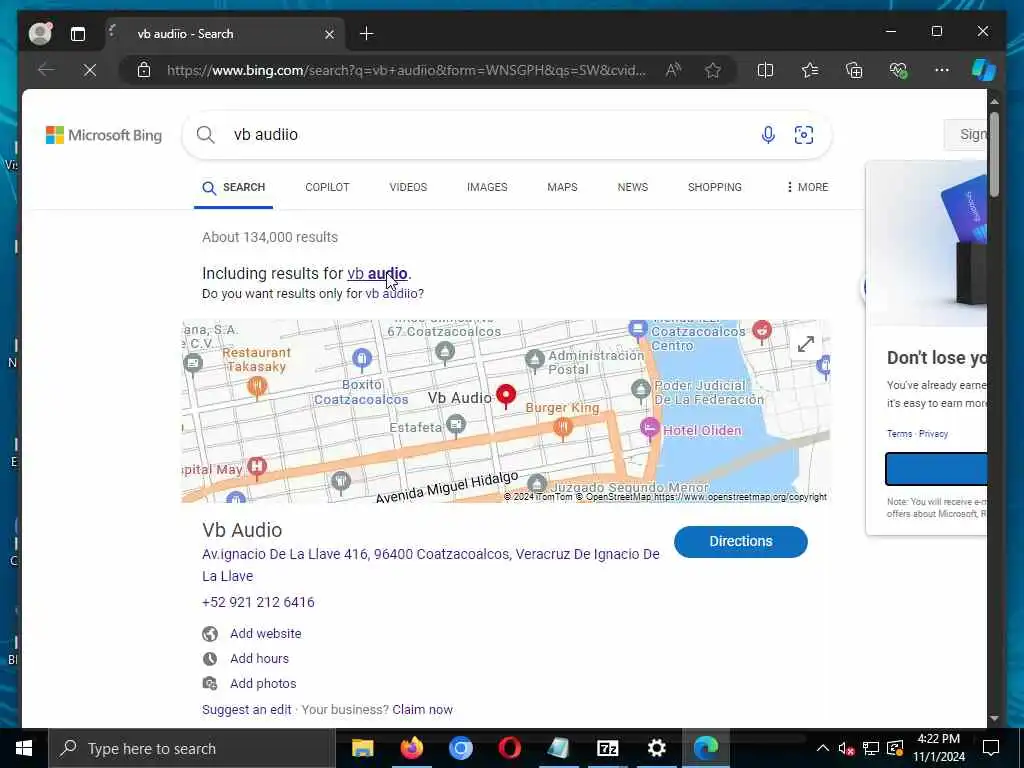
Task: Click Add website link
Action: tap(265, 633)
